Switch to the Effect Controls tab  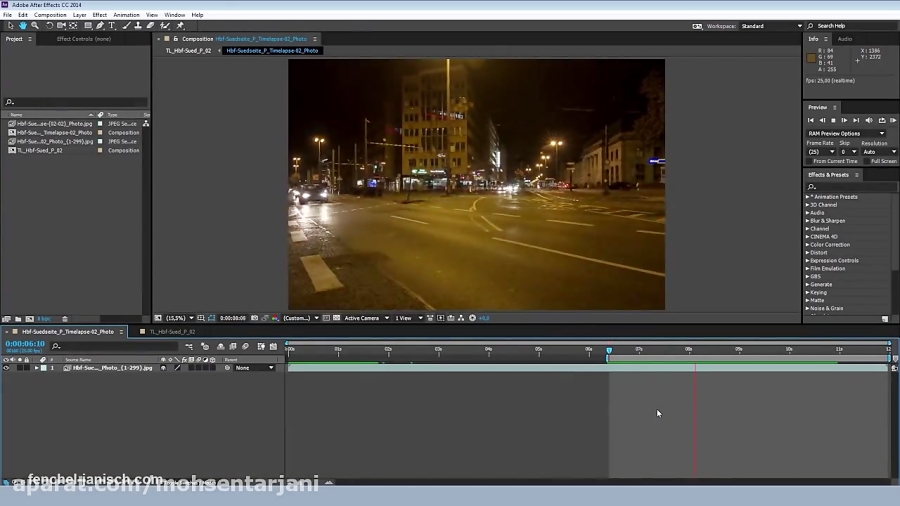point(84,39)
